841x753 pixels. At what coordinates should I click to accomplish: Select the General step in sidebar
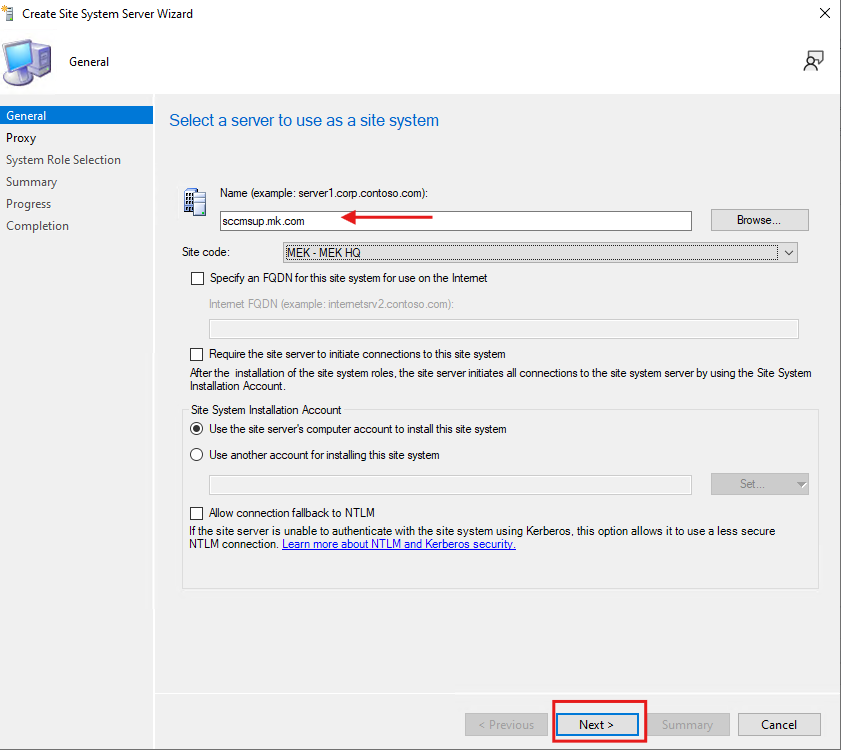[26, 116]
